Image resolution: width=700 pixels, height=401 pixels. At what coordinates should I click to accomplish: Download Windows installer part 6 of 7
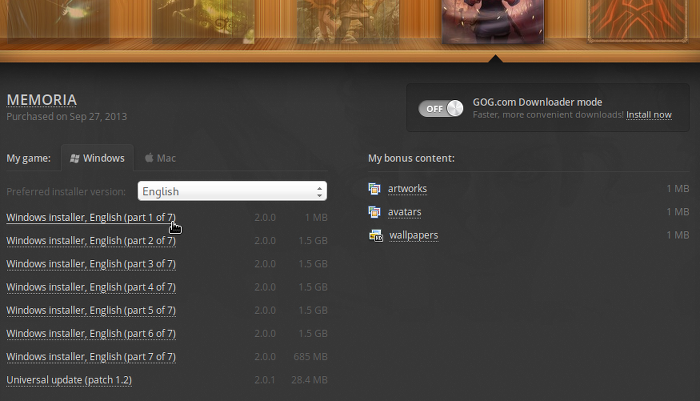point(91,334)
